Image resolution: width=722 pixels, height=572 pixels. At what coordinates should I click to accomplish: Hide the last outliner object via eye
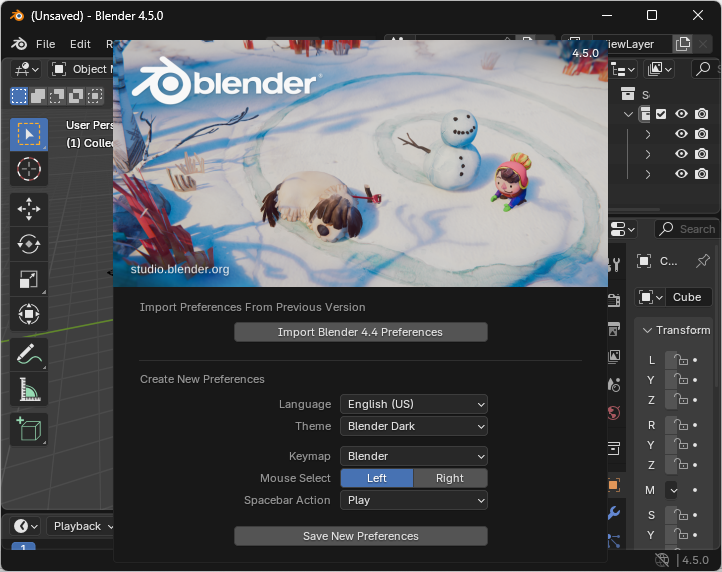coord(681,174)
